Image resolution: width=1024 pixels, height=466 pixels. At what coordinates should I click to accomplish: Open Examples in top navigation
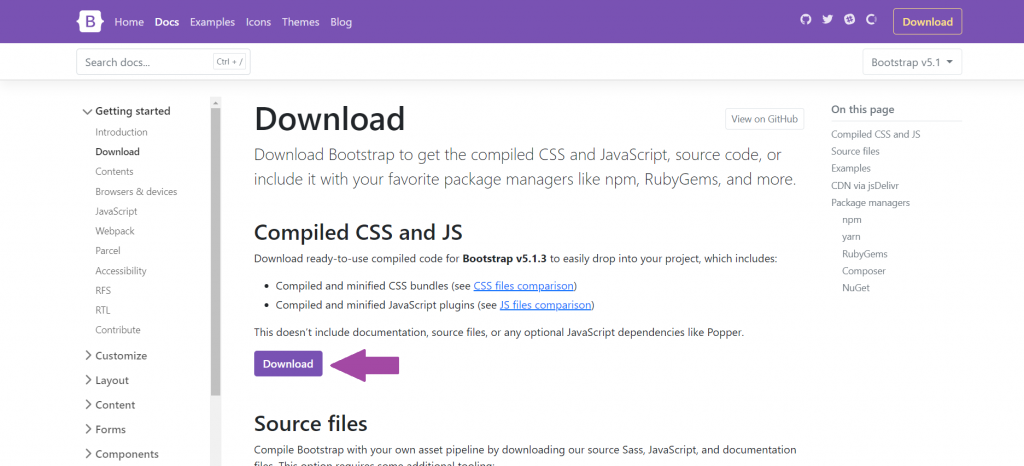pyautogui.click(x=212, y=22)
